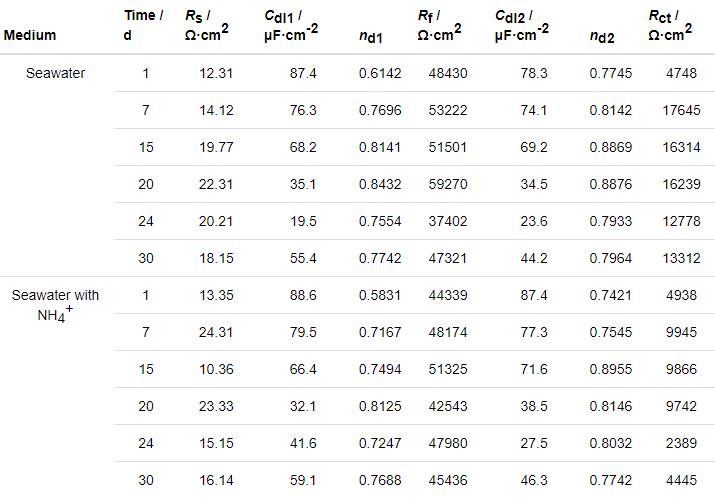Click the Cdl2 column header

522,25
